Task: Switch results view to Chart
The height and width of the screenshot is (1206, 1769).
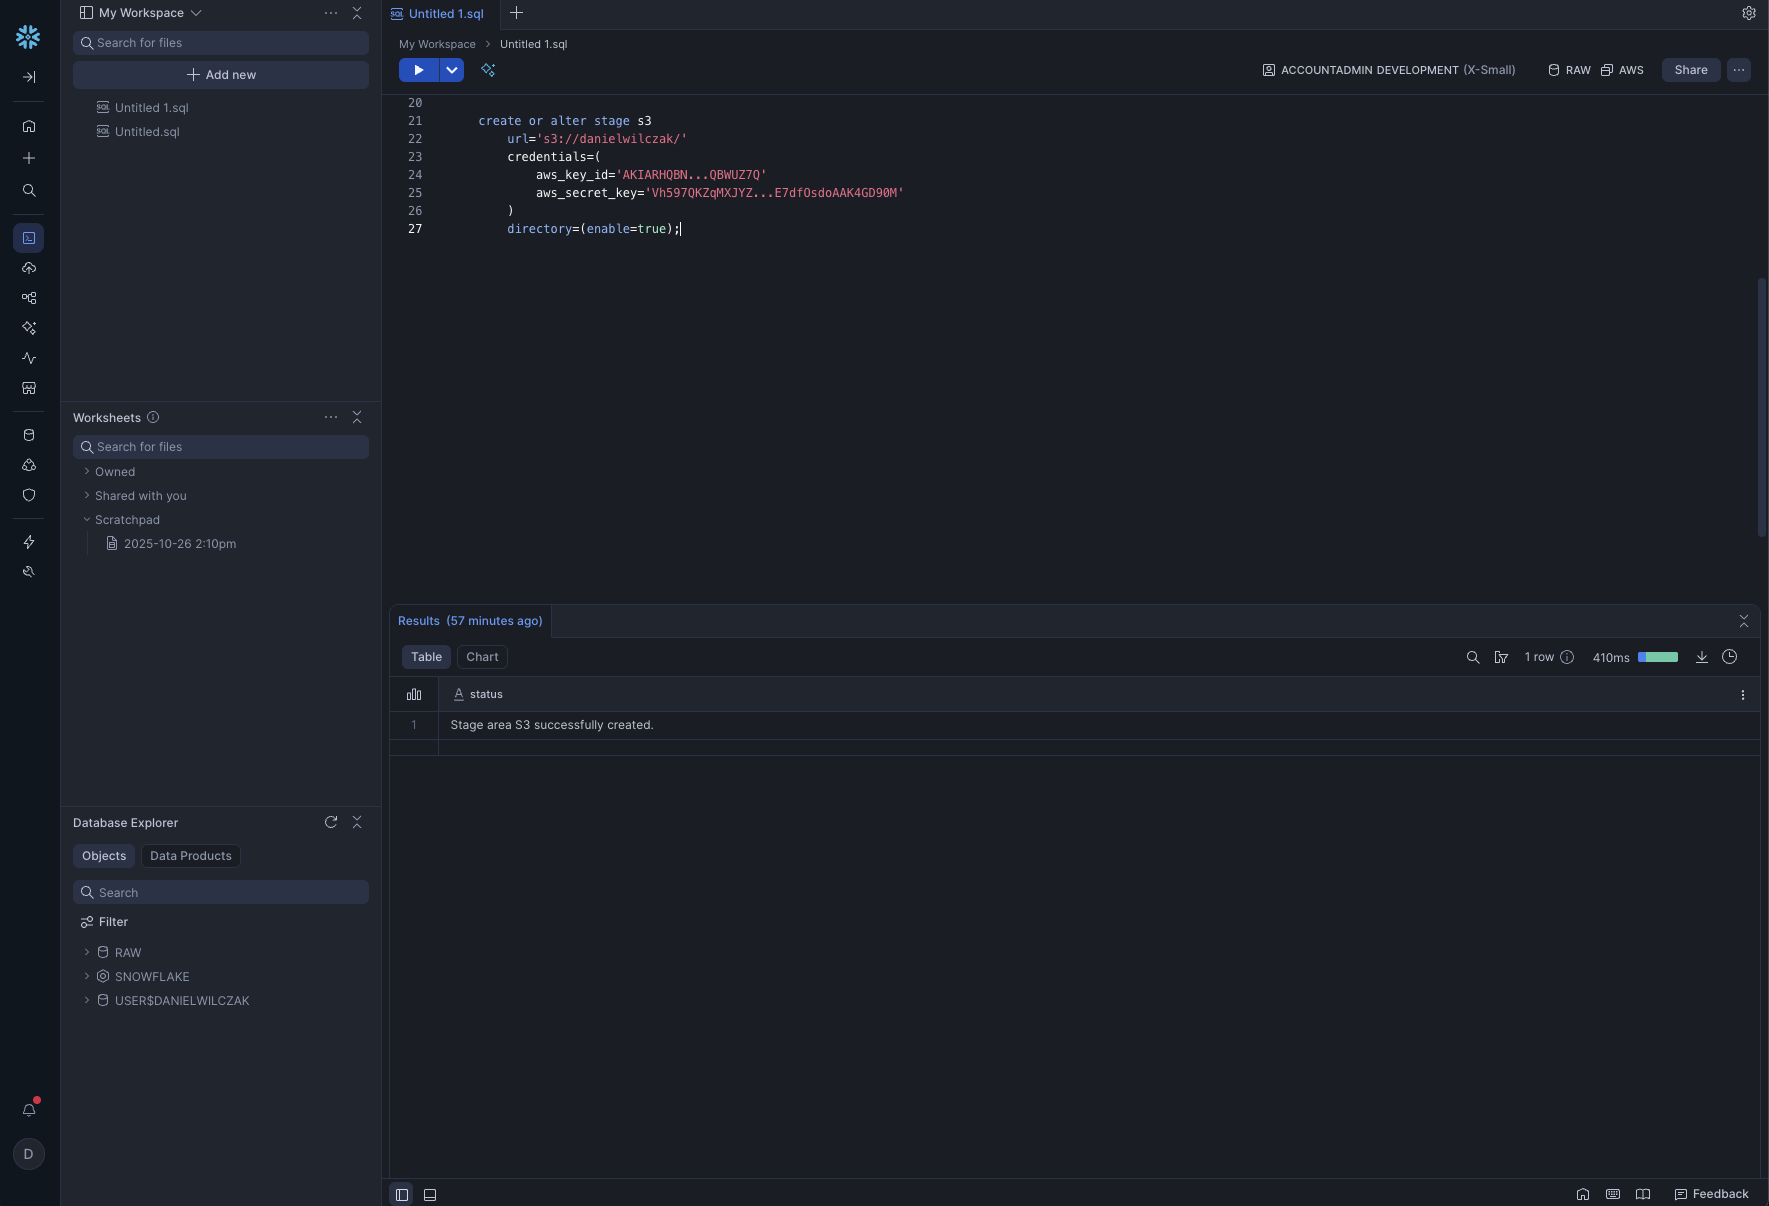Action: [482, 657]
